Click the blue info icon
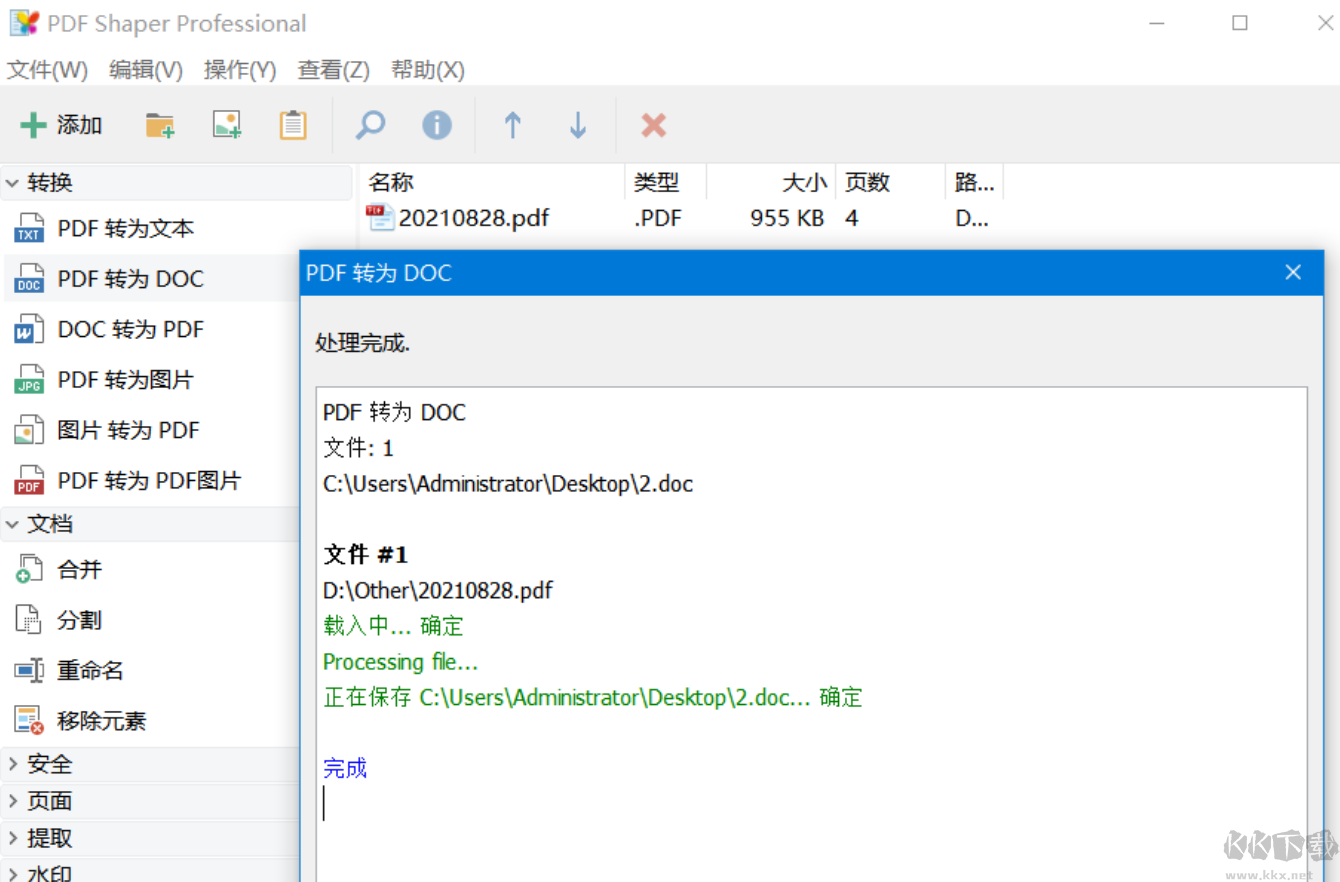1340x882 pixels. [437, 125]
